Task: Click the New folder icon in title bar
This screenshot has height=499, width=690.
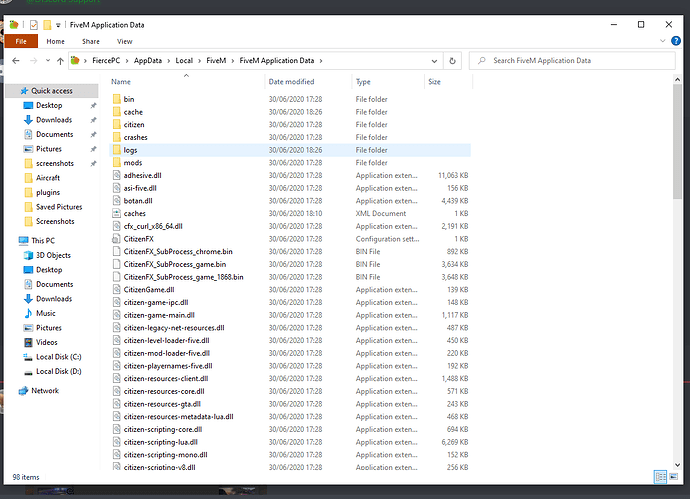Action: [x=47, y=25]
